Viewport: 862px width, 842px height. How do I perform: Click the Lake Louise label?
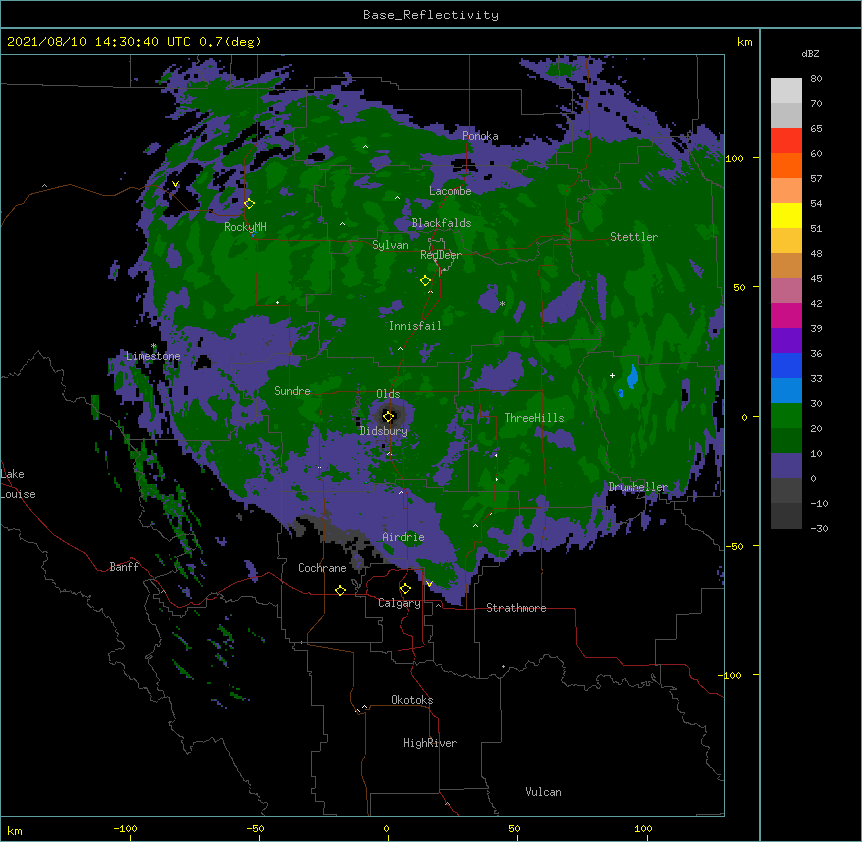pos(18,484)
